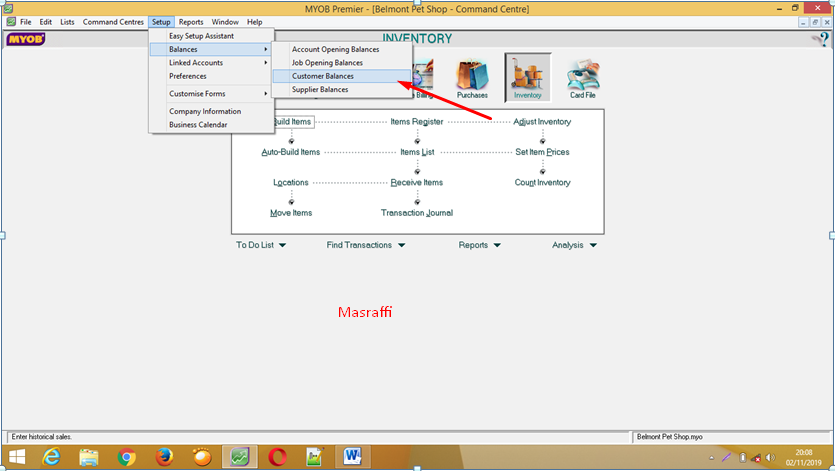835x471 pixels.
Task: Expand the Find Transactions dropdown
Action: pos(366,245)
